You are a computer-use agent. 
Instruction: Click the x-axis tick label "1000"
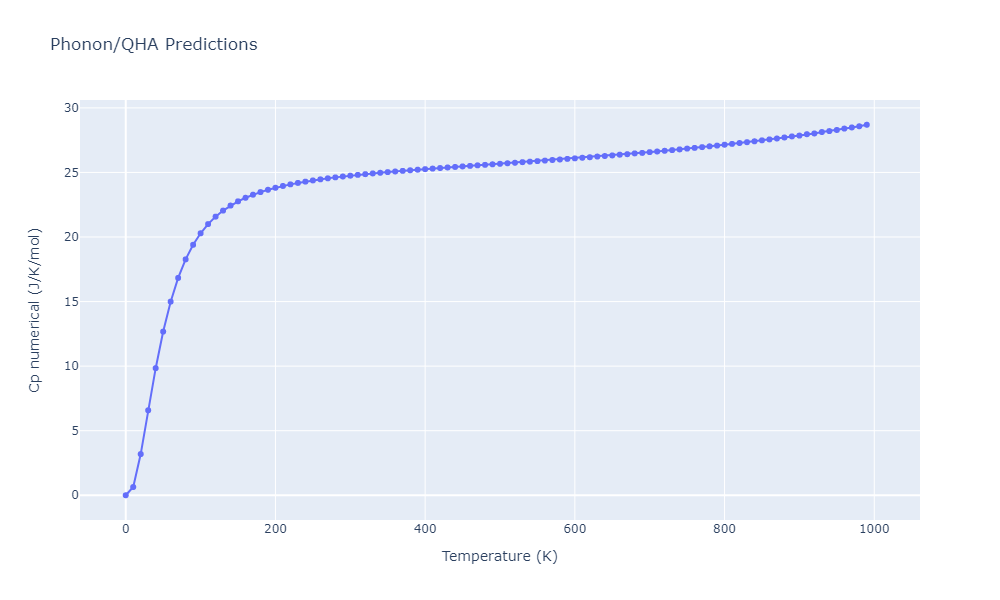coord(874,529)
